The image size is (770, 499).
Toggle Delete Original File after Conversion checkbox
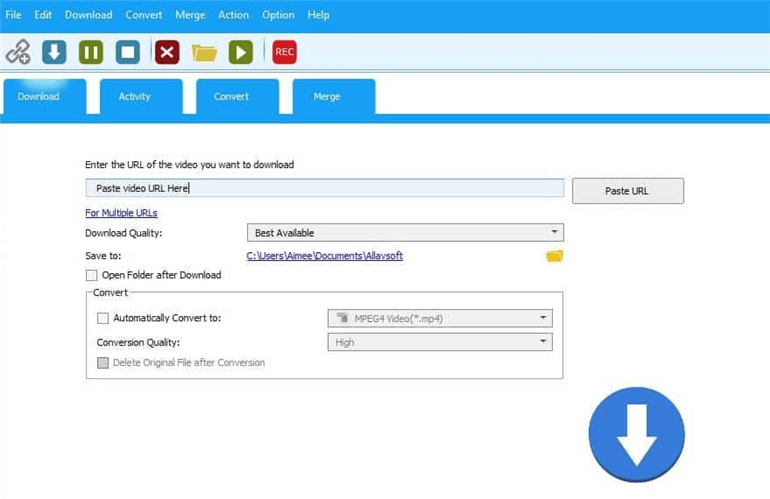pyautogui.click(x=103, y=363)
